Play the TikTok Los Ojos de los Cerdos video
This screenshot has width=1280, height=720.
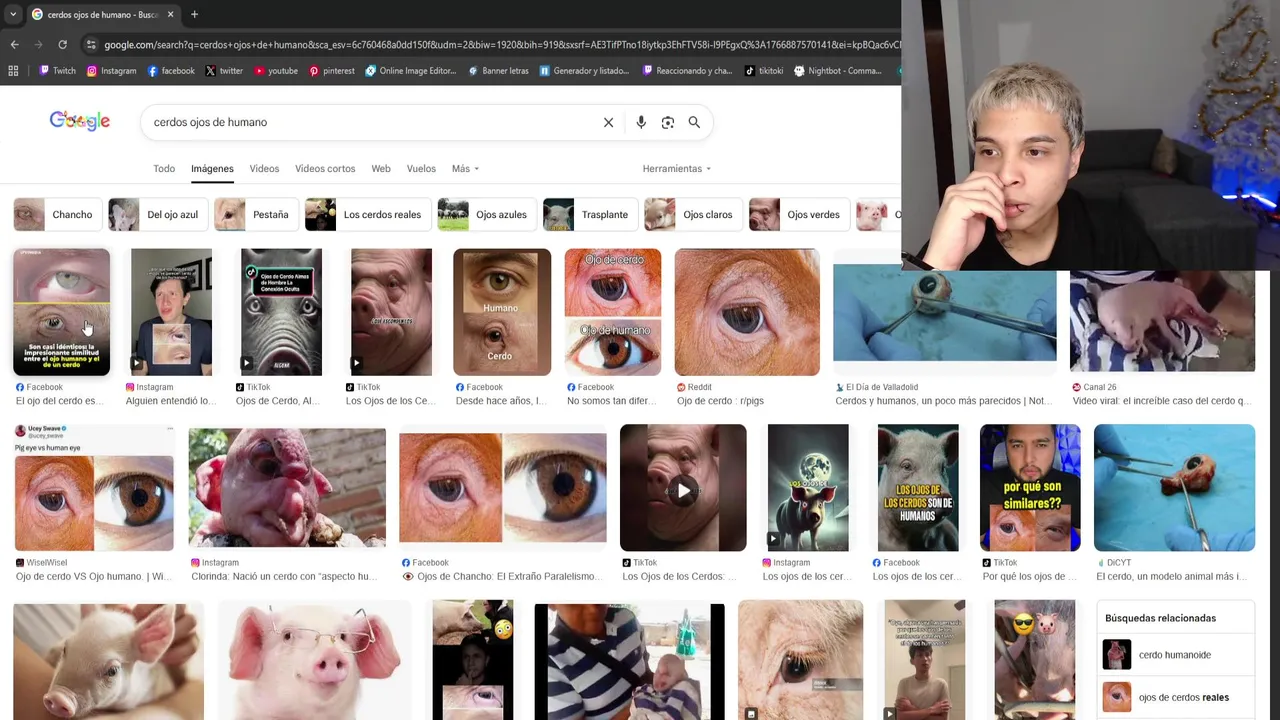pos(683,488)
